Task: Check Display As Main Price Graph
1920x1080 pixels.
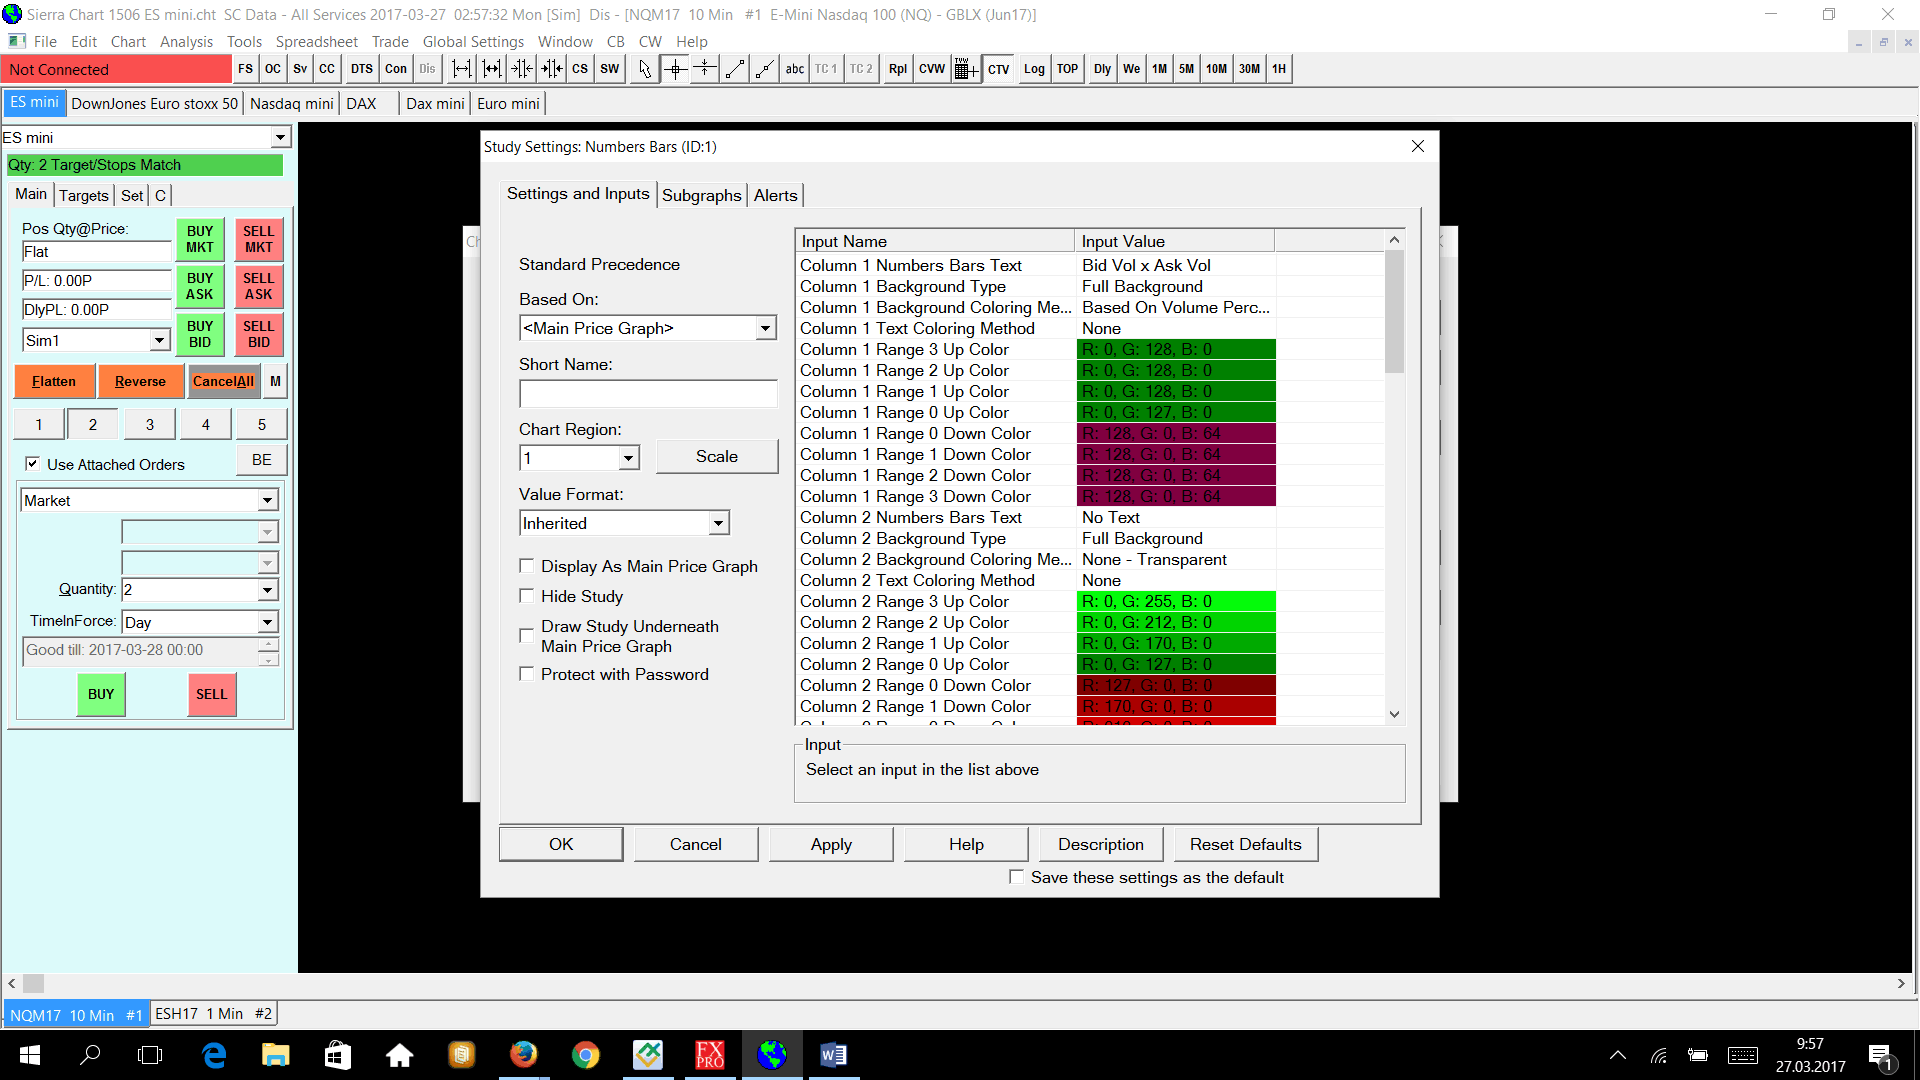Action: [527, 566]
